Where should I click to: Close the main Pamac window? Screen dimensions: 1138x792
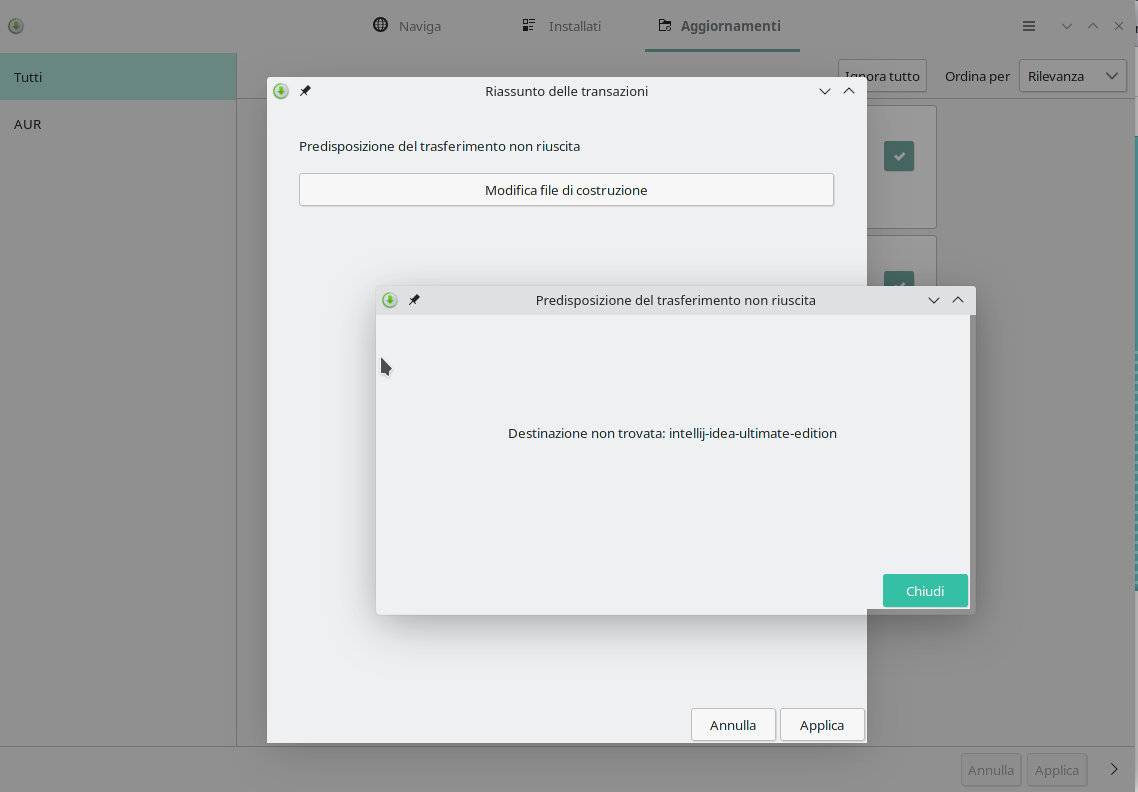point(1118,26)
